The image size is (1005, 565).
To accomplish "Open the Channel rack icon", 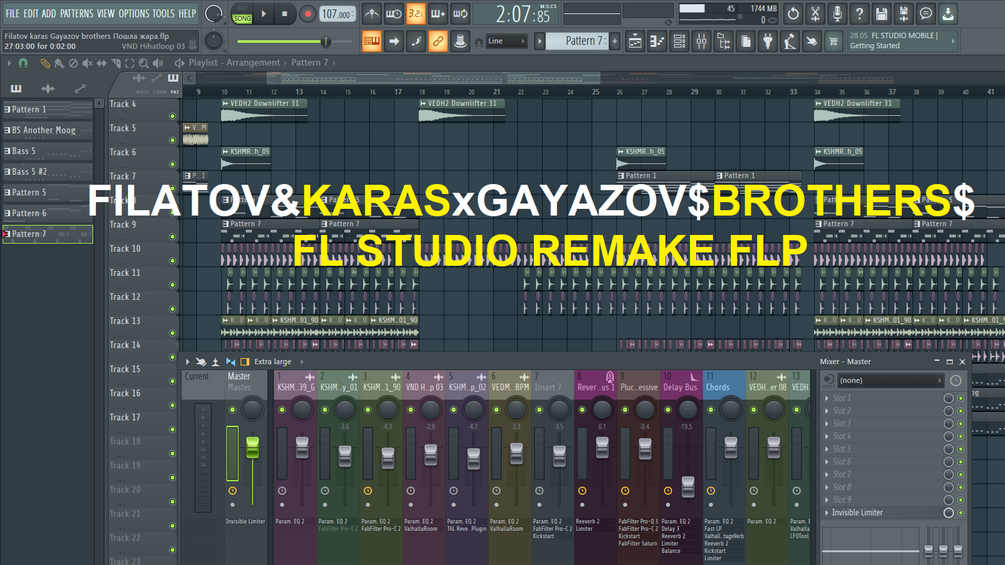I will click(x=679, y=42).
